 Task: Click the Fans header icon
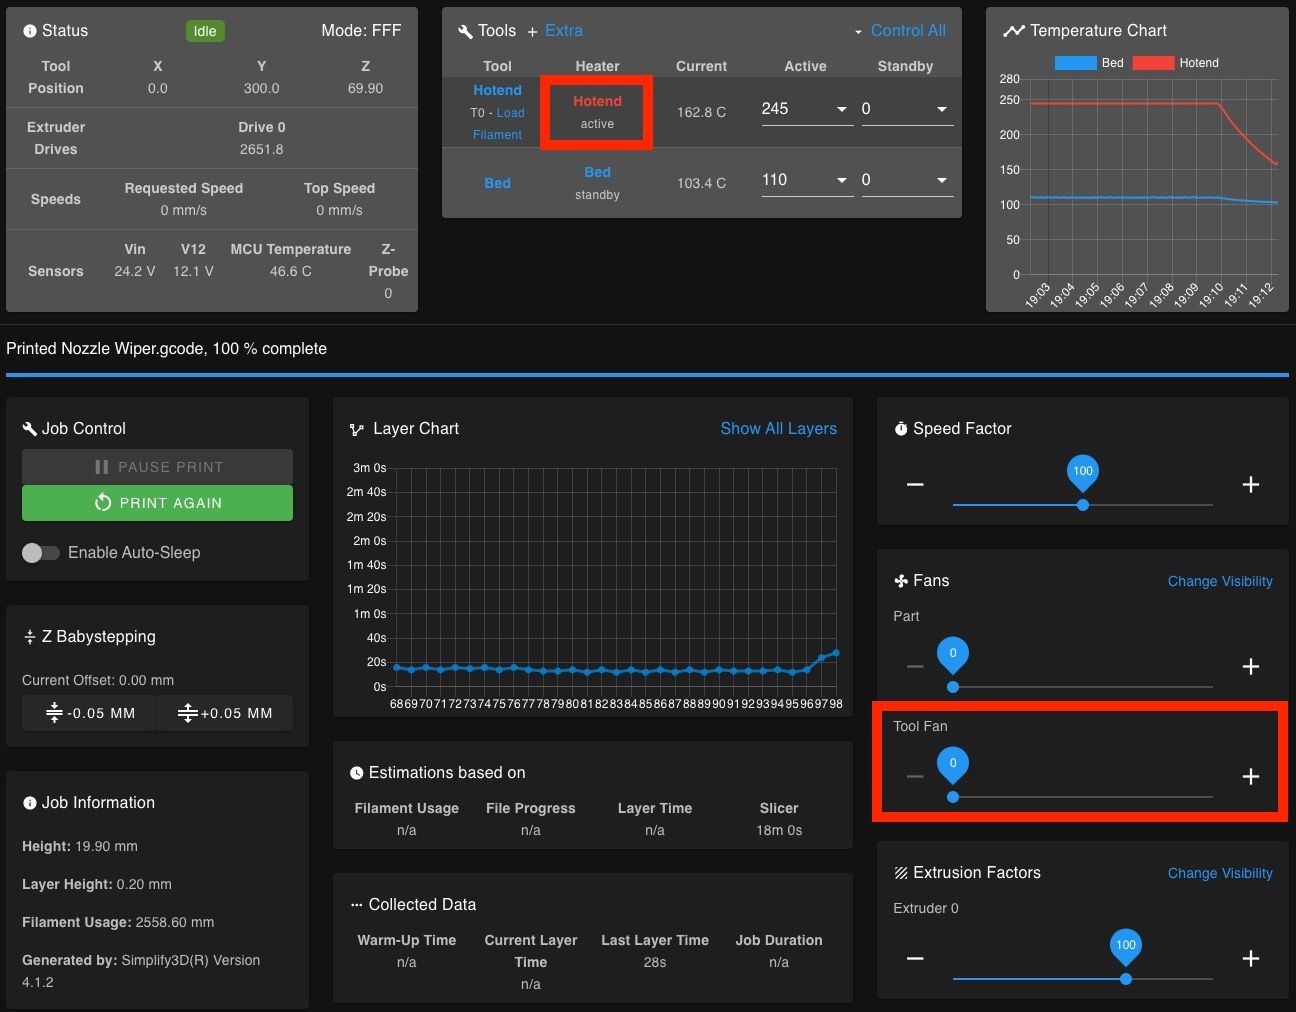pos(901,581)
